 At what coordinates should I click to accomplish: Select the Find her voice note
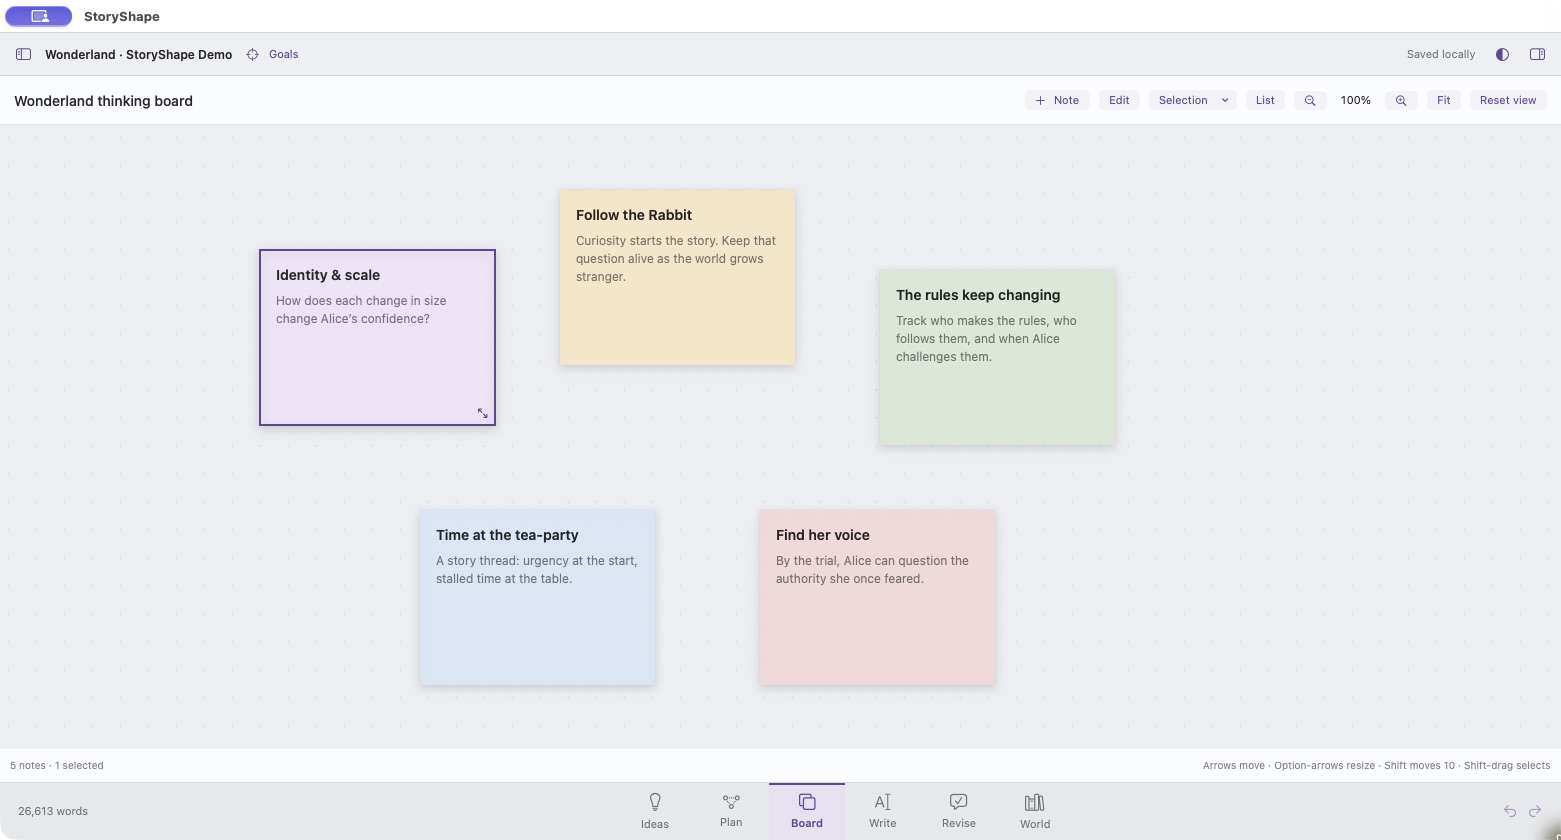(877, 597)
